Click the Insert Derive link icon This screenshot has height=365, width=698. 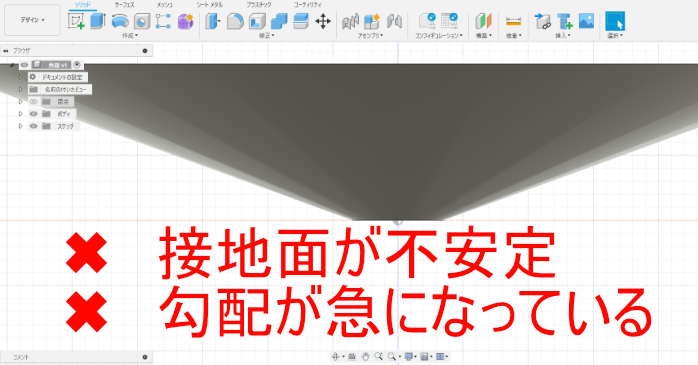(543, 21)
